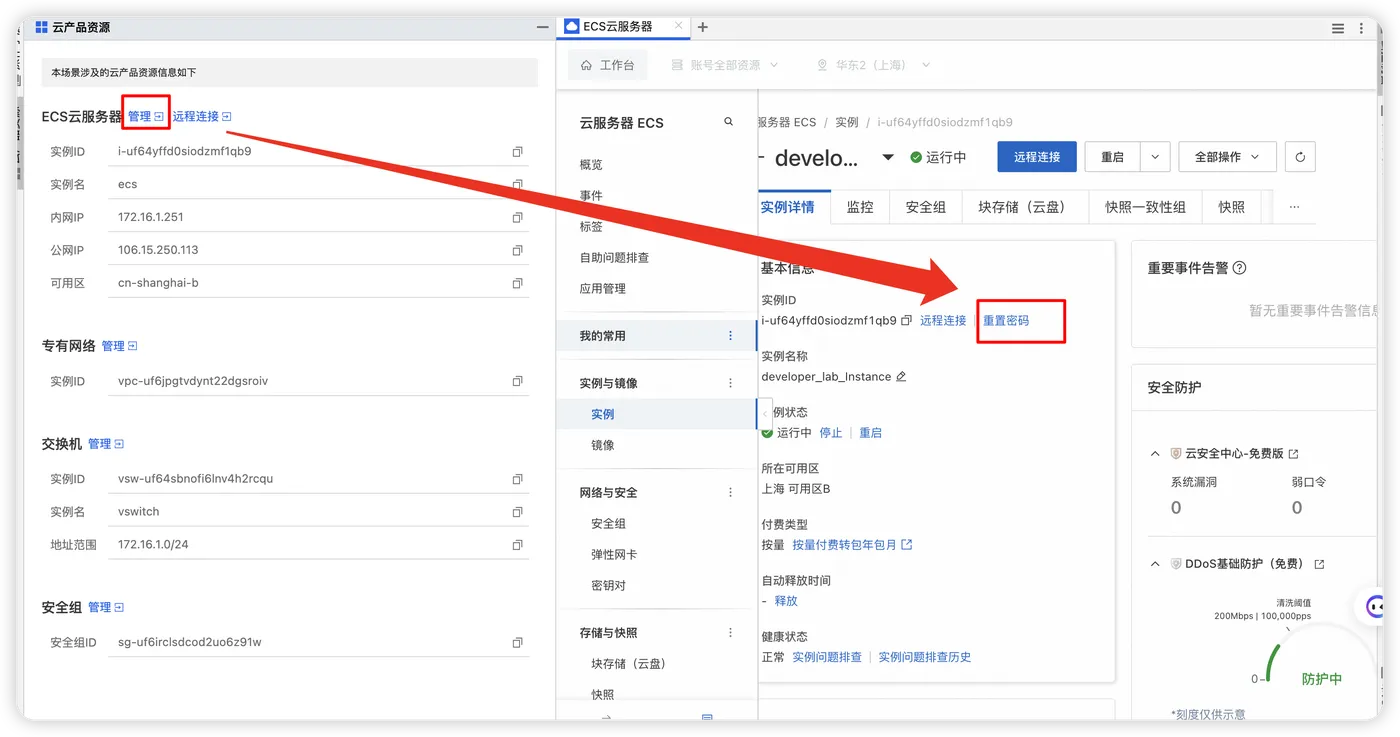Screen dimensions: 1400x737
Task: Open options dots for 我的常用
Action: [x=731, y=336]
